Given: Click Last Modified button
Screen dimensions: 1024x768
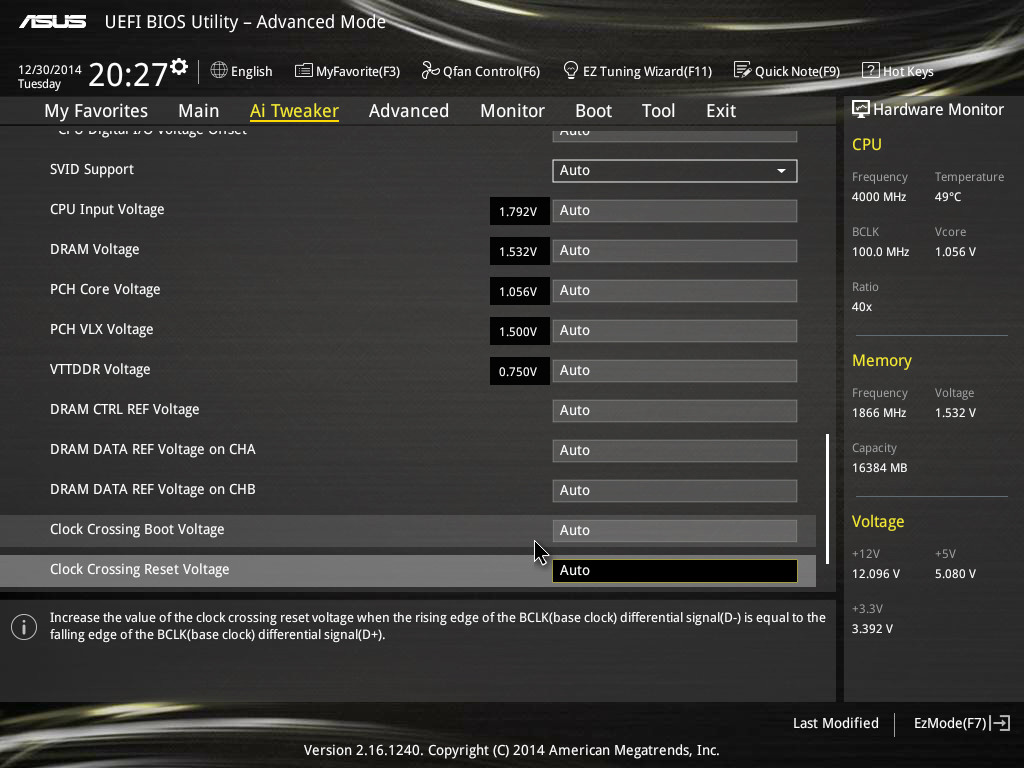Looking at the screenshot, I should 835,723.
